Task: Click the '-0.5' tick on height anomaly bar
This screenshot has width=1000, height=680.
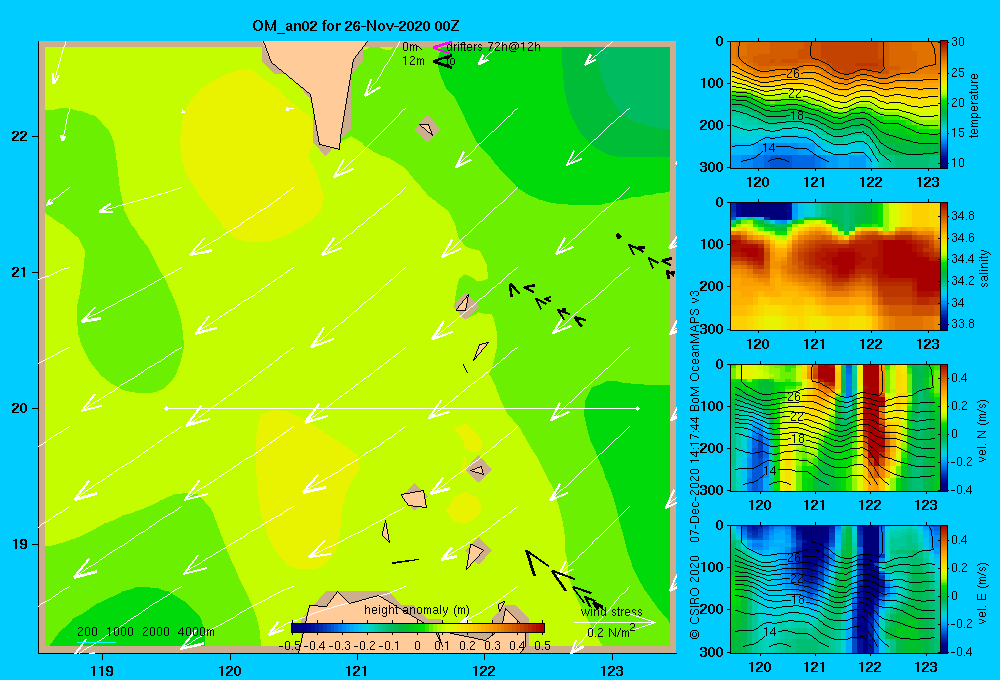Action: click(x=290, y=645)
